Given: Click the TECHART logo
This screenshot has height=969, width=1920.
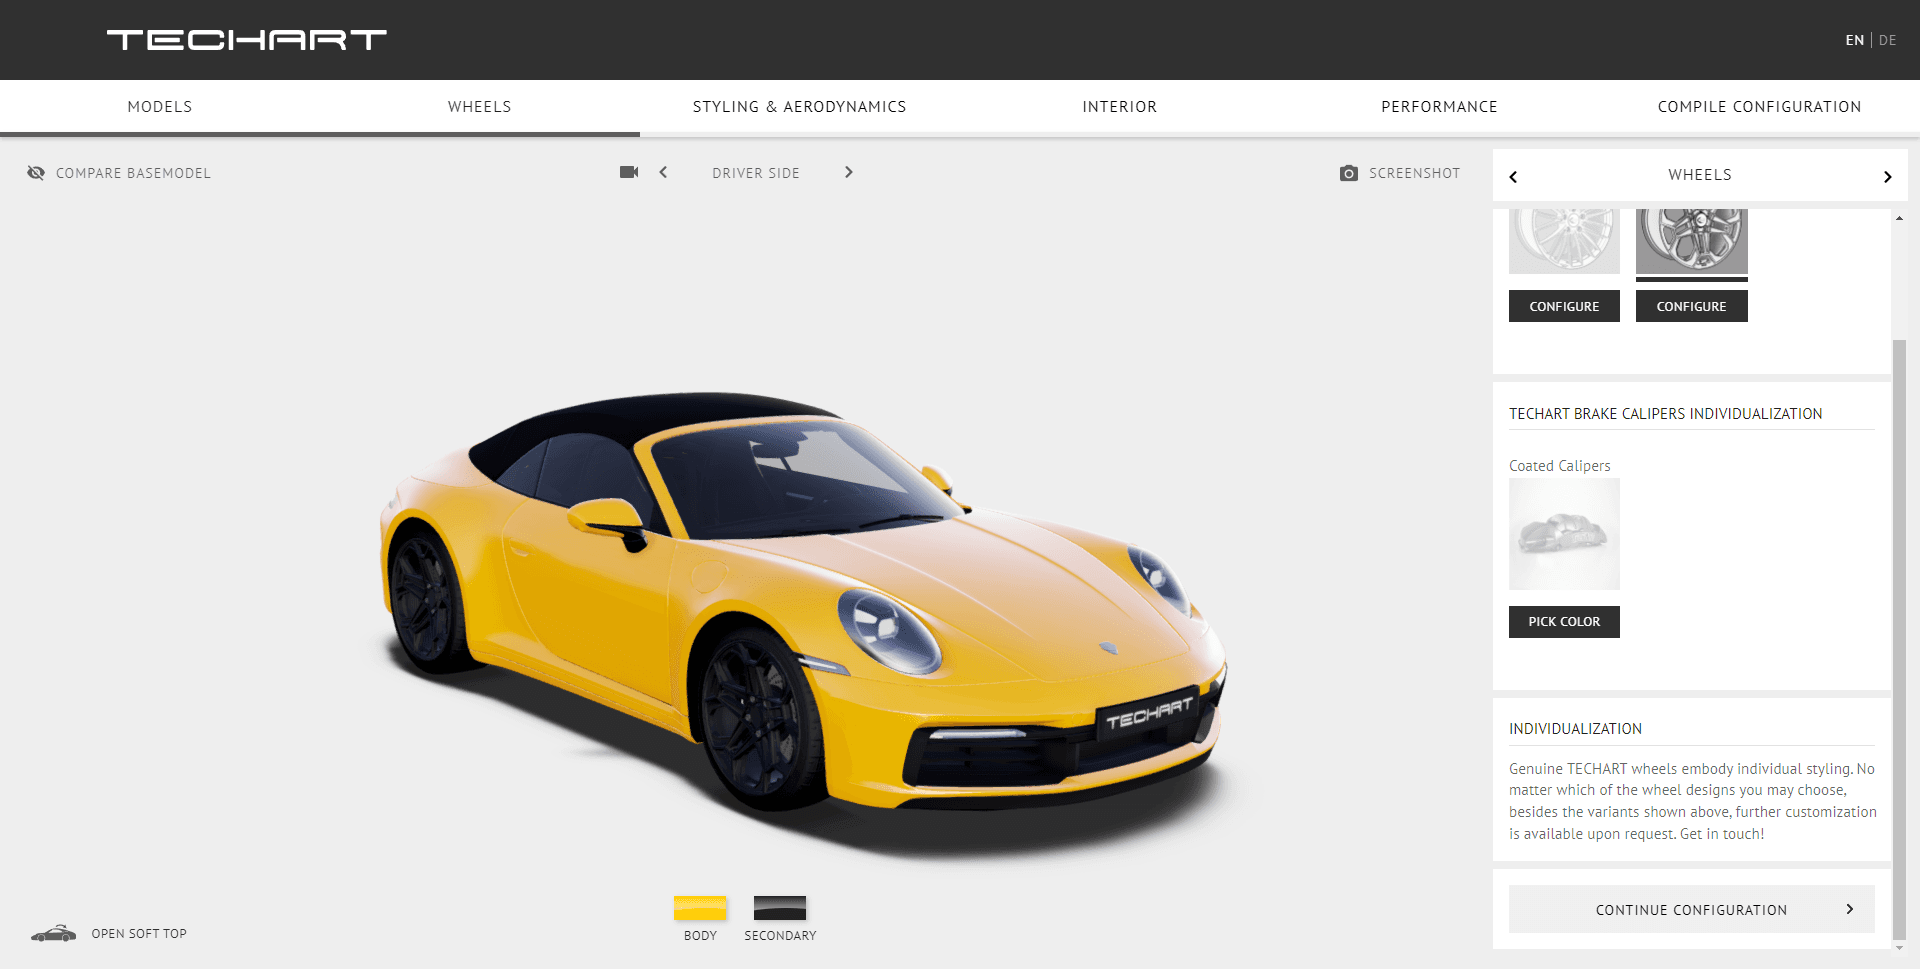Looking at the screenshot, I should (x=246, y=39).
